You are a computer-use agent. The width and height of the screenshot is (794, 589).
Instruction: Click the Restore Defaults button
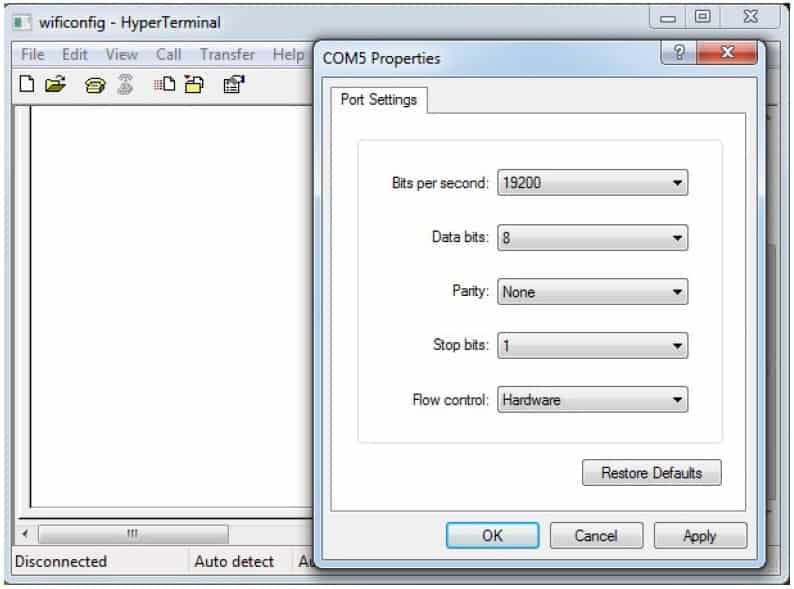[x=651, y=473]
